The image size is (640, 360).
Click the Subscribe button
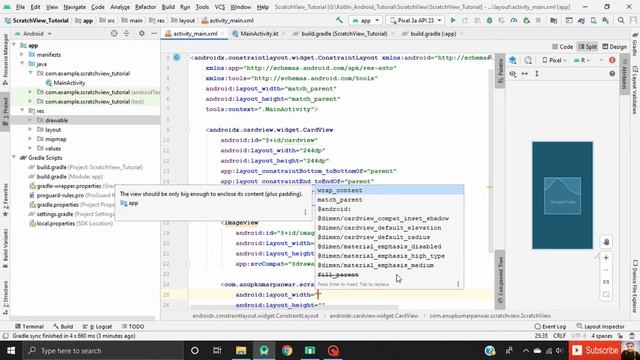pyautogui.click(x=595, y=350)
